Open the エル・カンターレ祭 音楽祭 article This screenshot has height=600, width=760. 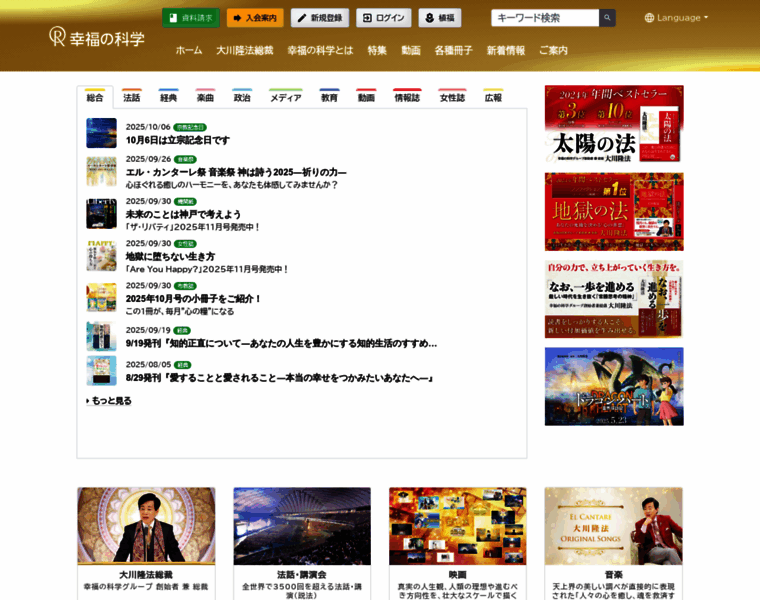[236, 172]
